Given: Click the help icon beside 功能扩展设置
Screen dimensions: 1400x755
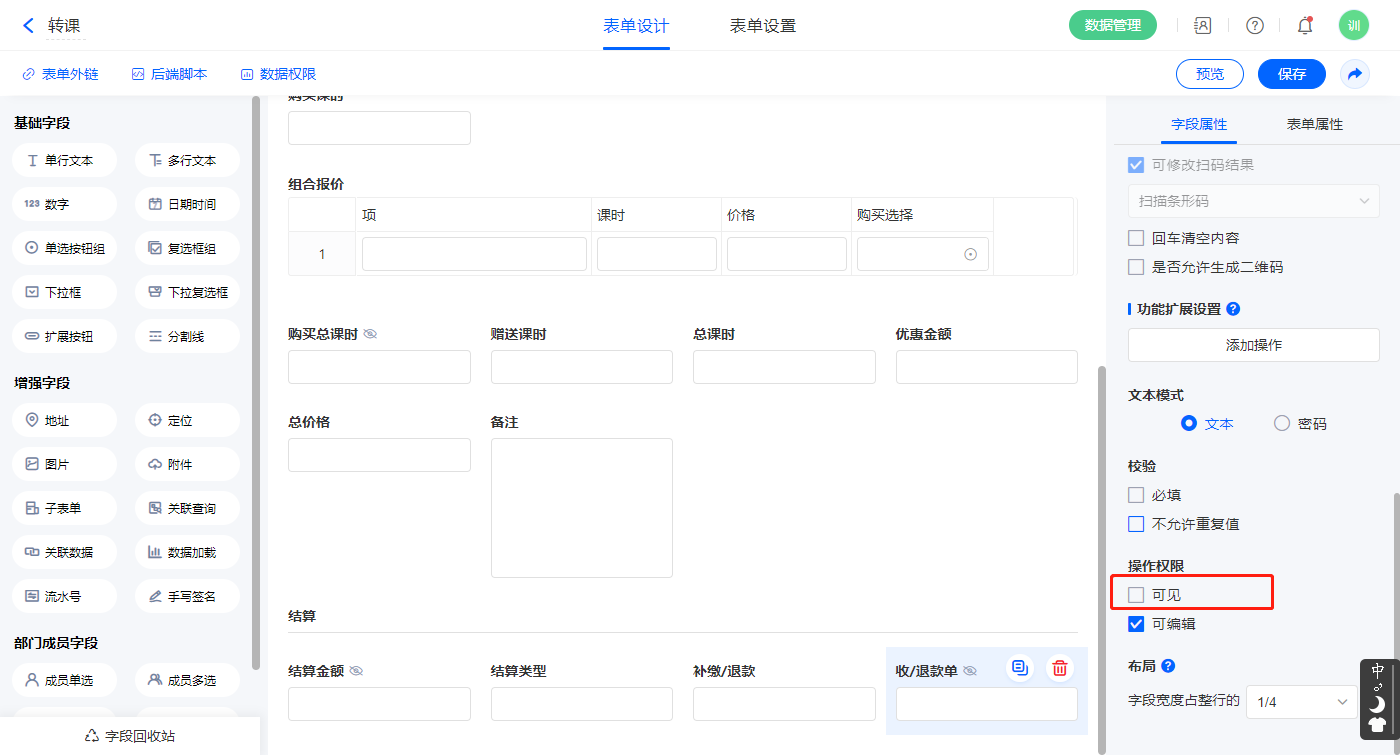Looking at the screenshot, I should (x=1233, y=309).
